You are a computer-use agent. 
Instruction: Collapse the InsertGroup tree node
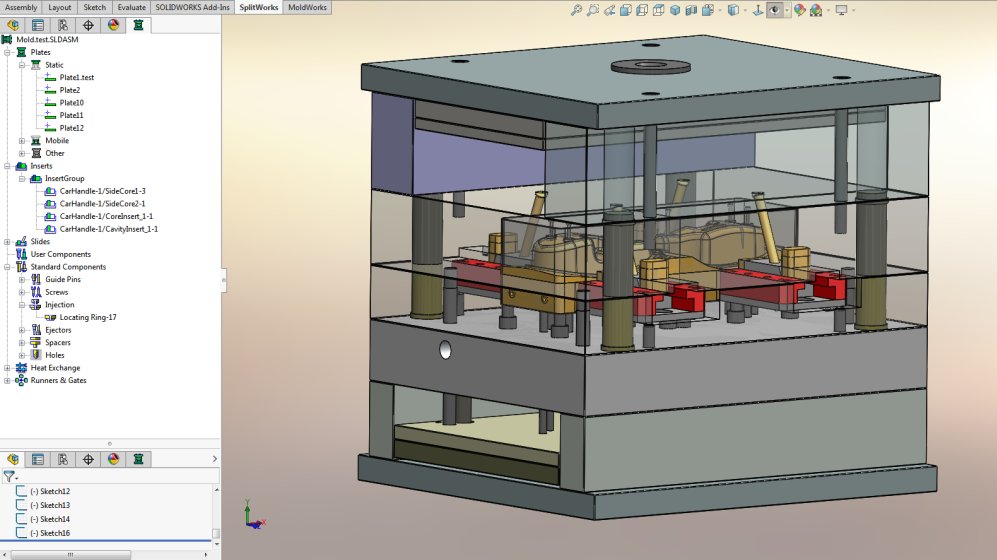point(23,179)
